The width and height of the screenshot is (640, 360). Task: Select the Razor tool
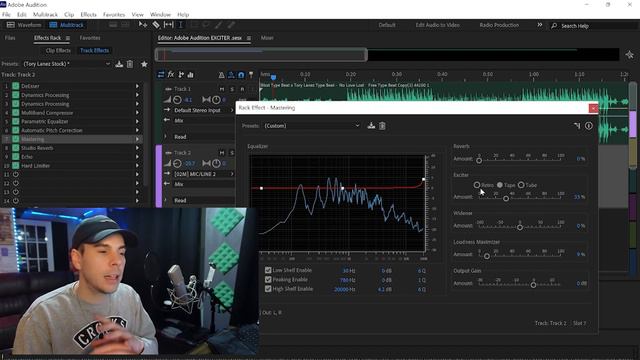point(156,25)
